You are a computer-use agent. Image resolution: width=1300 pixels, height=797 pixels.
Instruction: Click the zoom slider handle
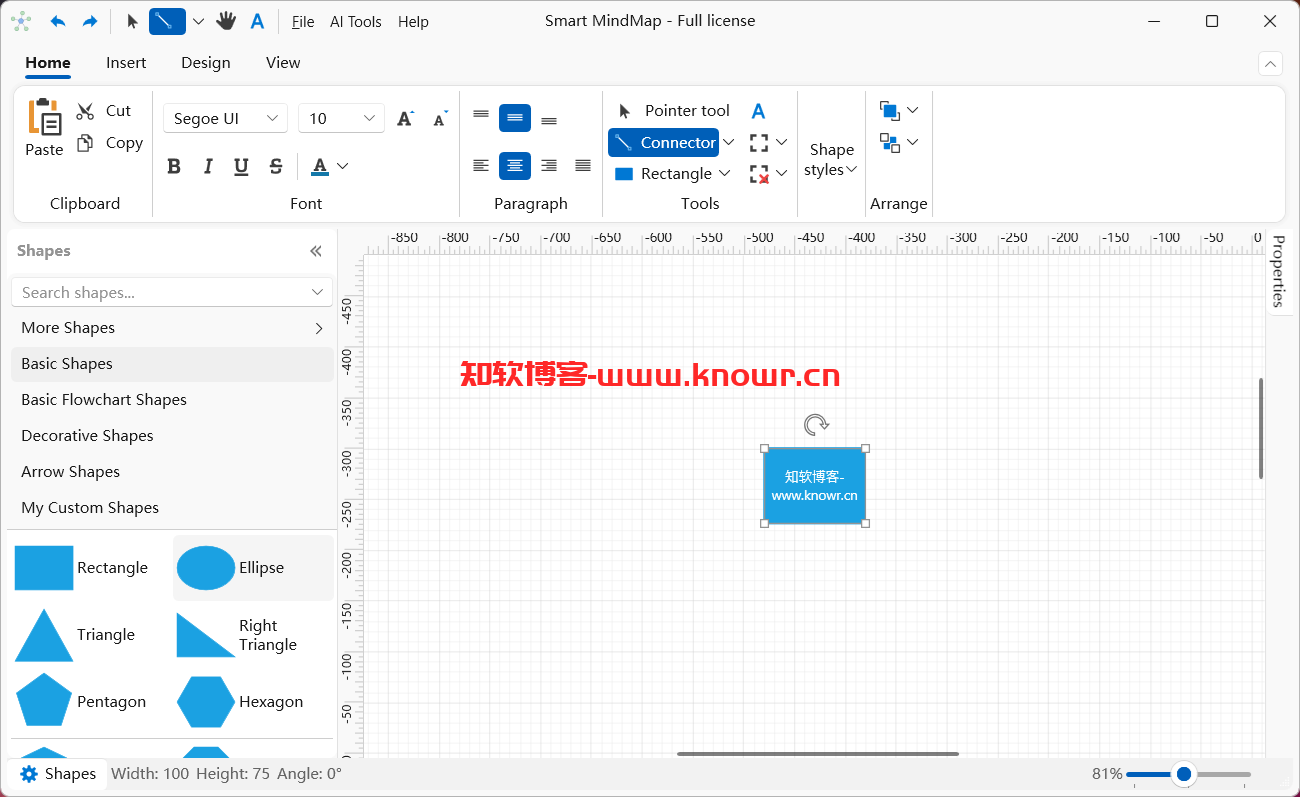tap(1184, 774)
